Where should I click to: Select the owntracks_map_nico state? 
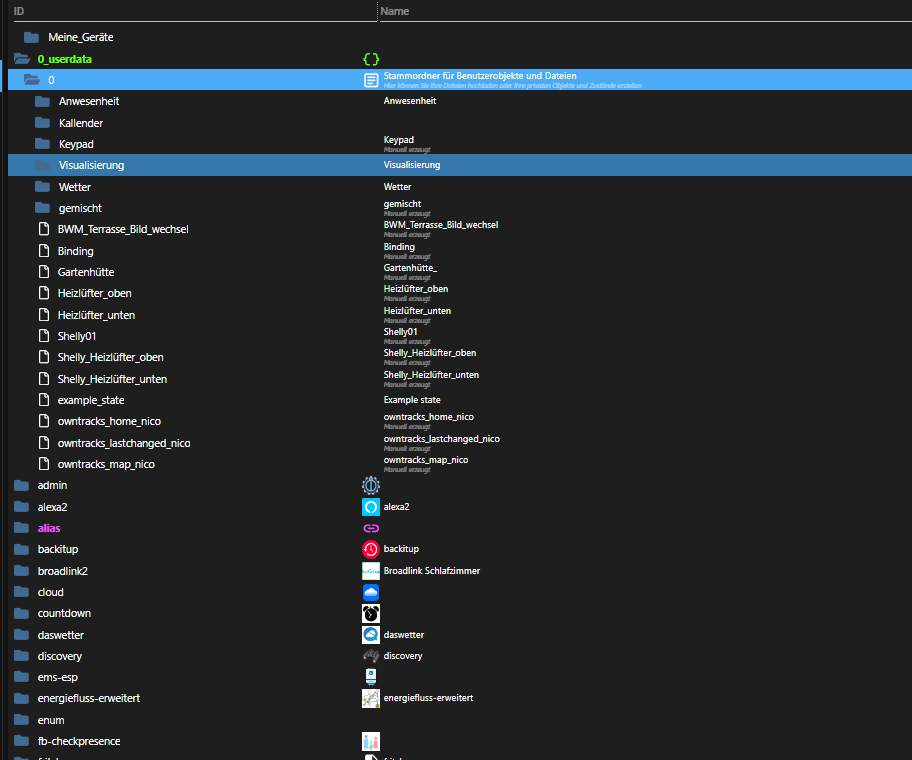(x=106, y=464)
